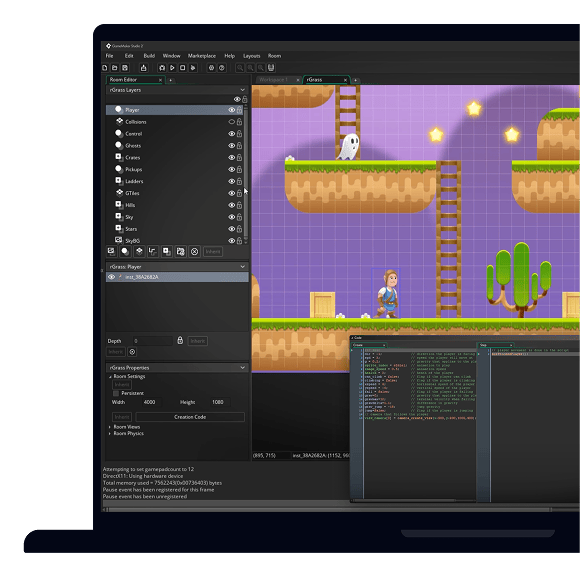The image size is (580, 580).
Task: Collapse the Room Settings section
Action: click(110, 377)
